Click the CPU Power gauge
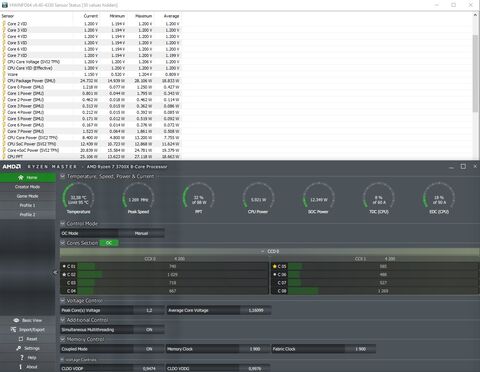Image resolution: width=480 pixels, height=372 pixels. coord(258,198)
